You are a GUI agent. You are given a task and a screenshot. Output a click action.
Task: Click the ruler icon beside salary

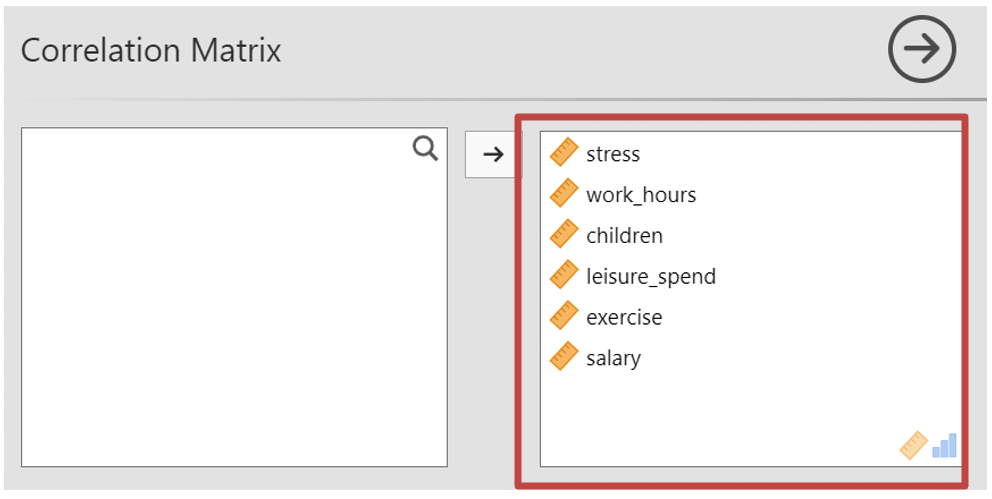tap(564, 357)
